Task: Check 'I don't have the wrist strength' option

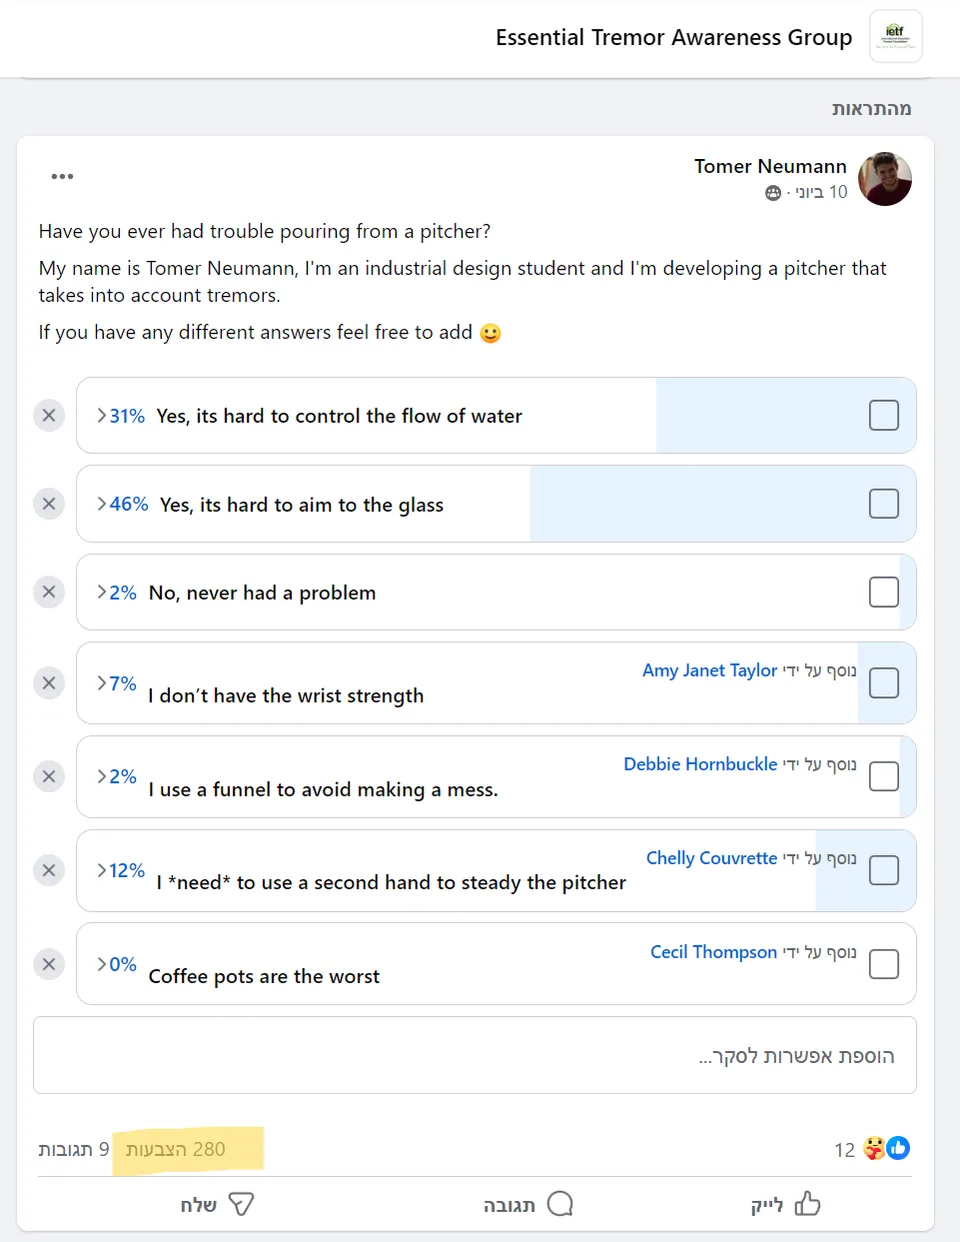Action: click(884, 683)
